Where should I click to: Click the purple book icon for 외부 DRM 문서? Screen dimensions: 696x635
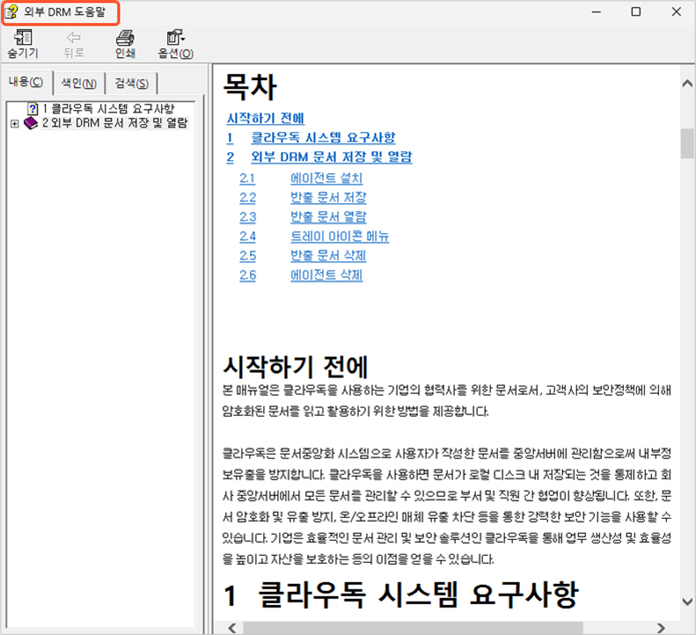(31, 123)
